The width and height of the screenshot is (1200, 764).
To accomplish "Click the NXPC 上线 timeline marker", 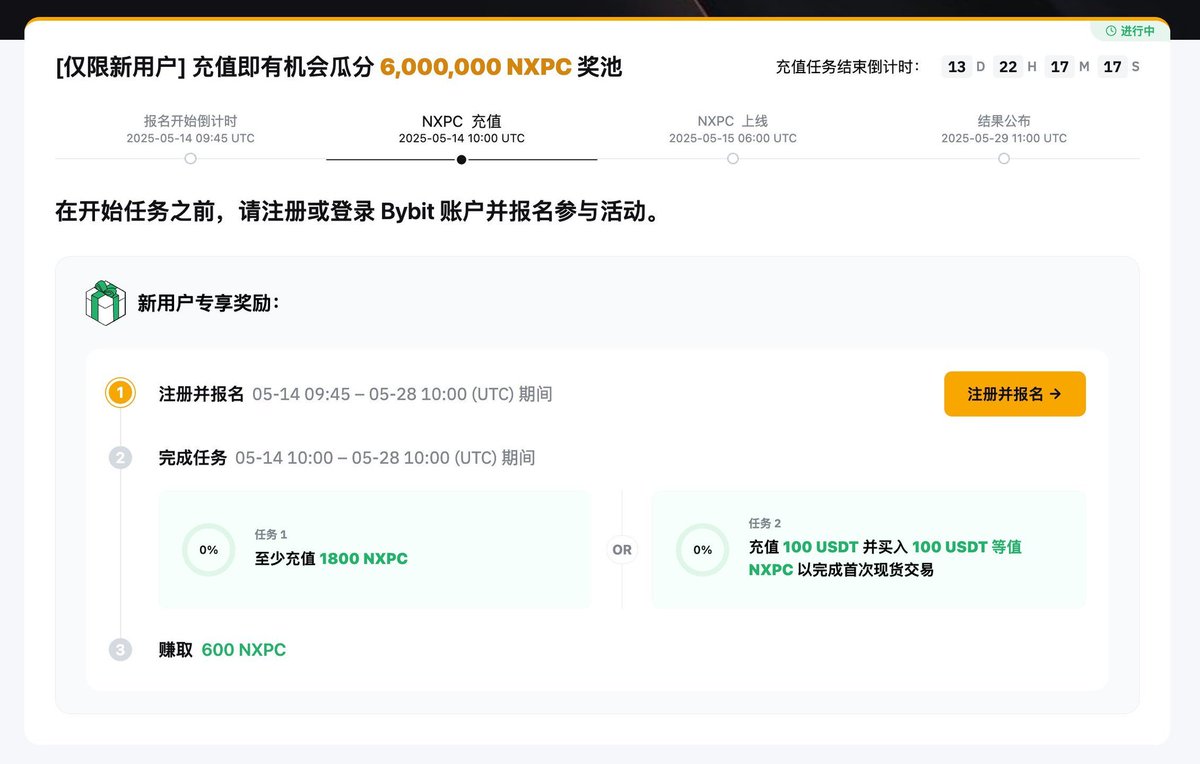I will point(733,159).
